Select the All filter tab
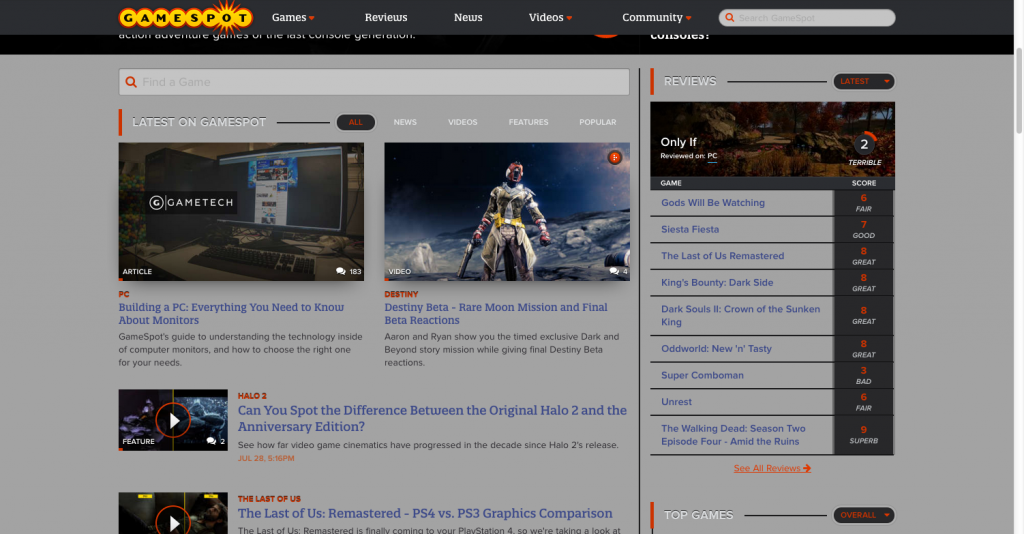1024x534 pixels. (355, 122)
